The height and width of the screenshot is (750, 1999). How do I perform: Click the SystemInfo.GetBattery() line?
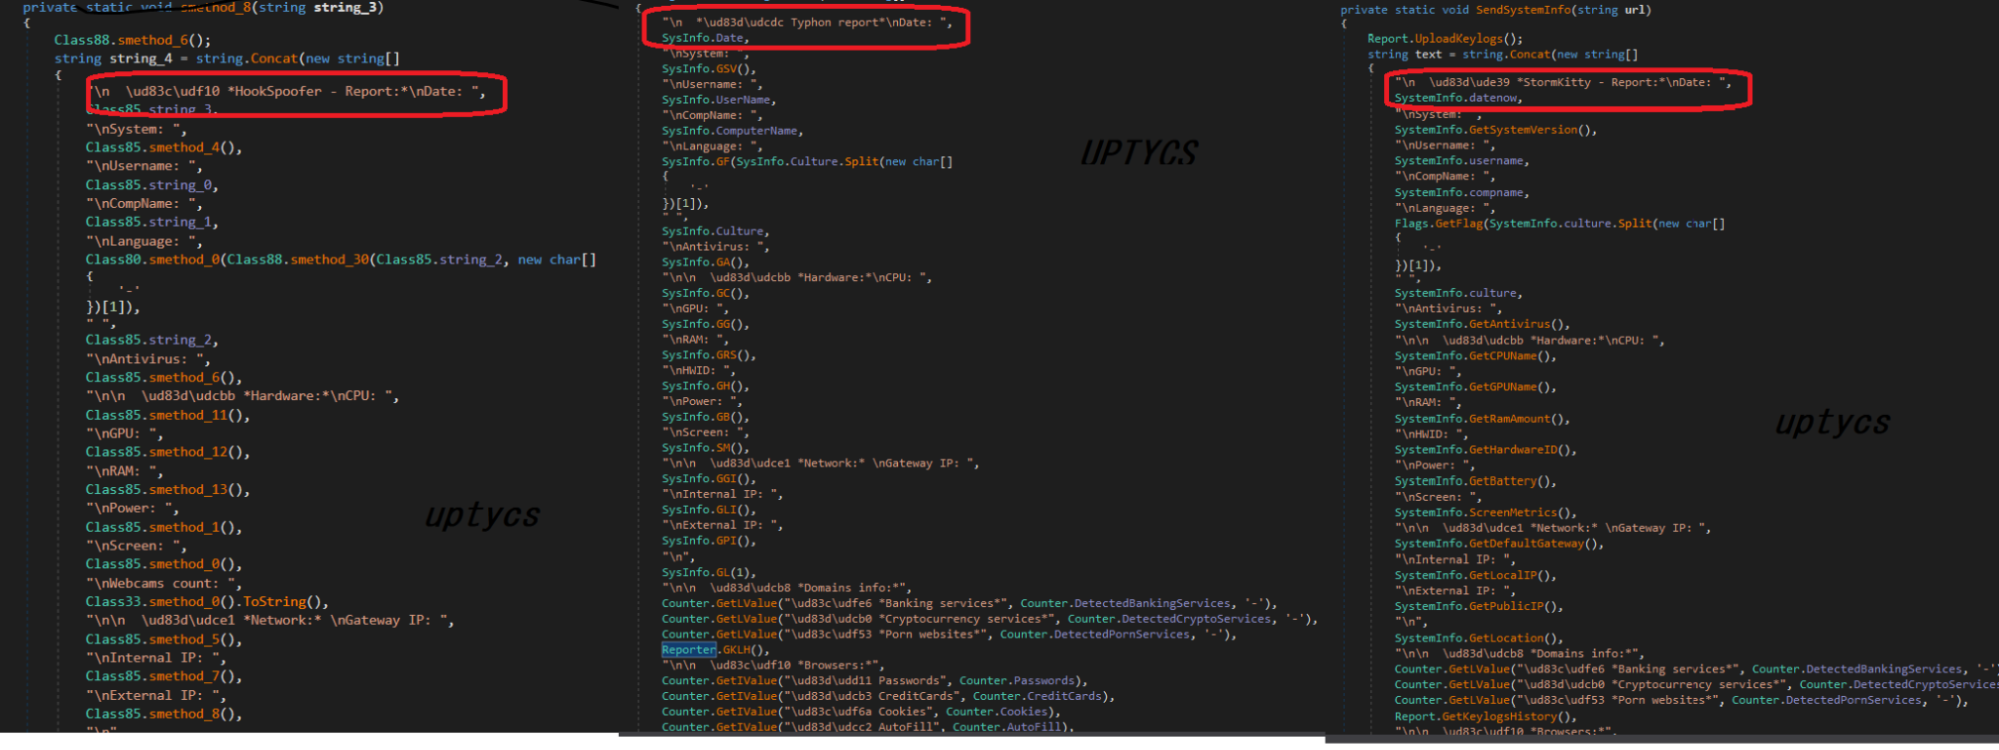[1476, 481]
